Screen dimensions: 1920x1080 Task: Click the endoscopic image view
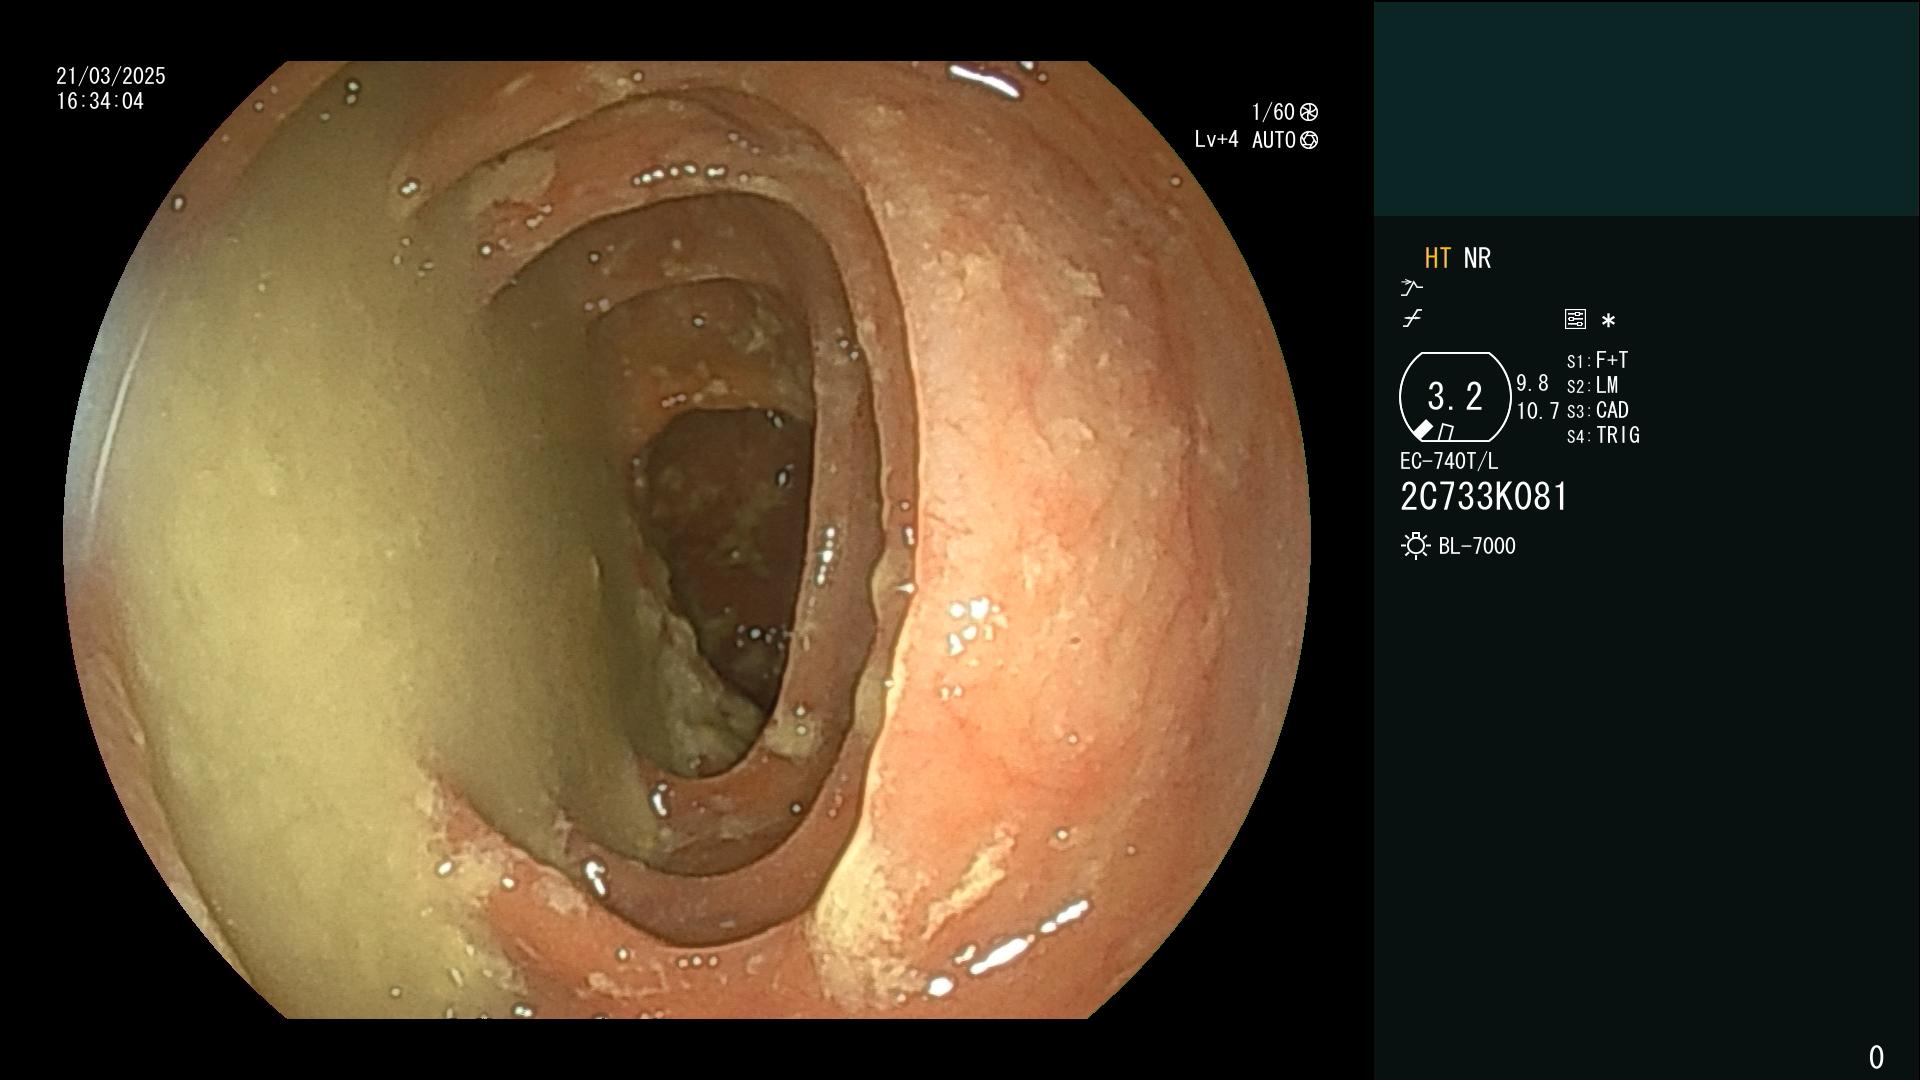(x=687, y=540)
